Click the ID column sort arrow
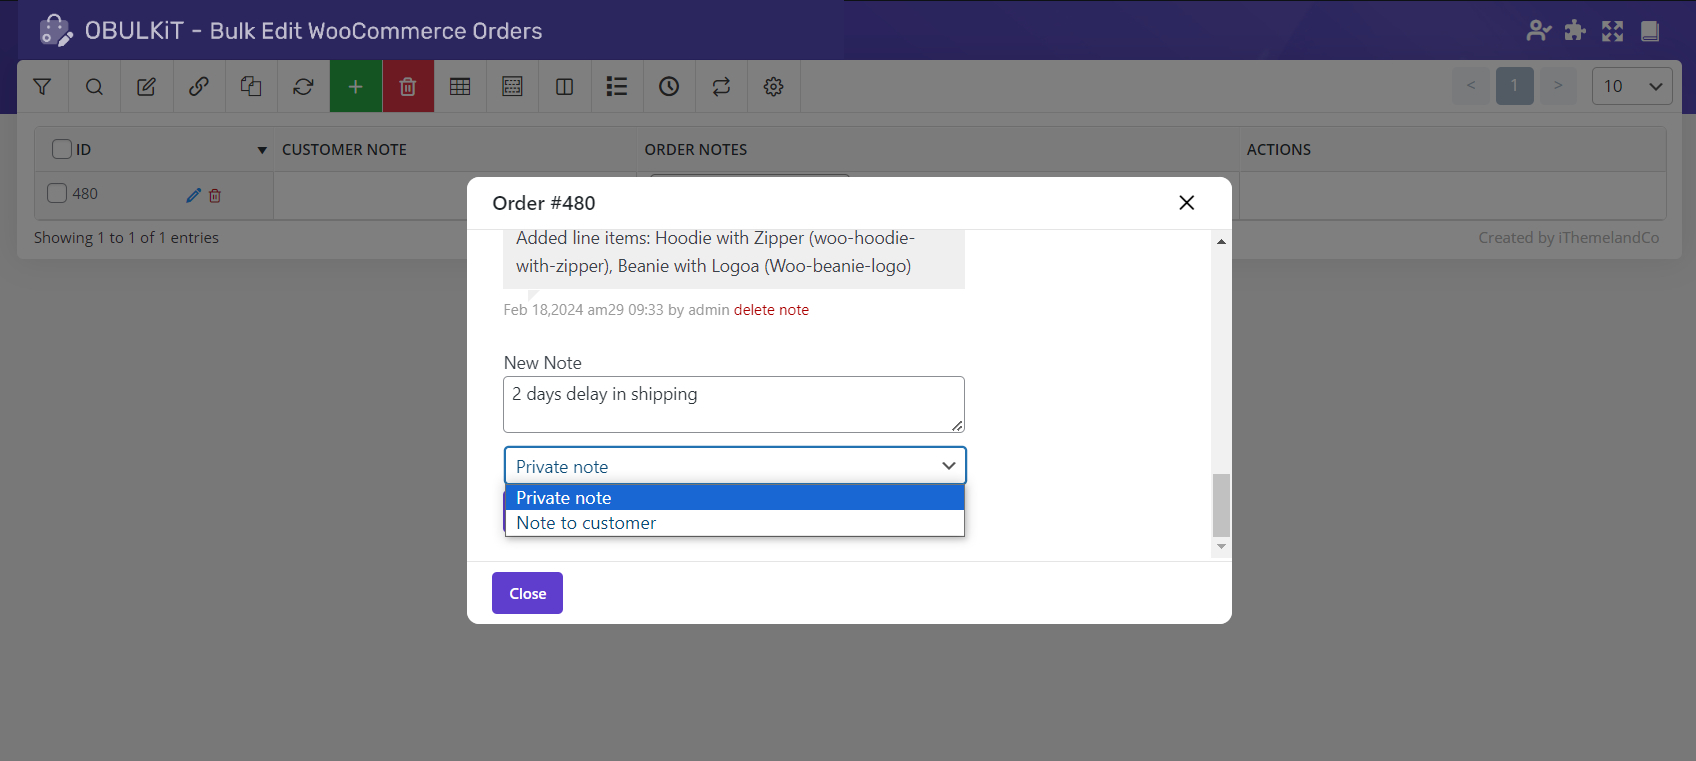1696x761 pixels. (262, 150)
